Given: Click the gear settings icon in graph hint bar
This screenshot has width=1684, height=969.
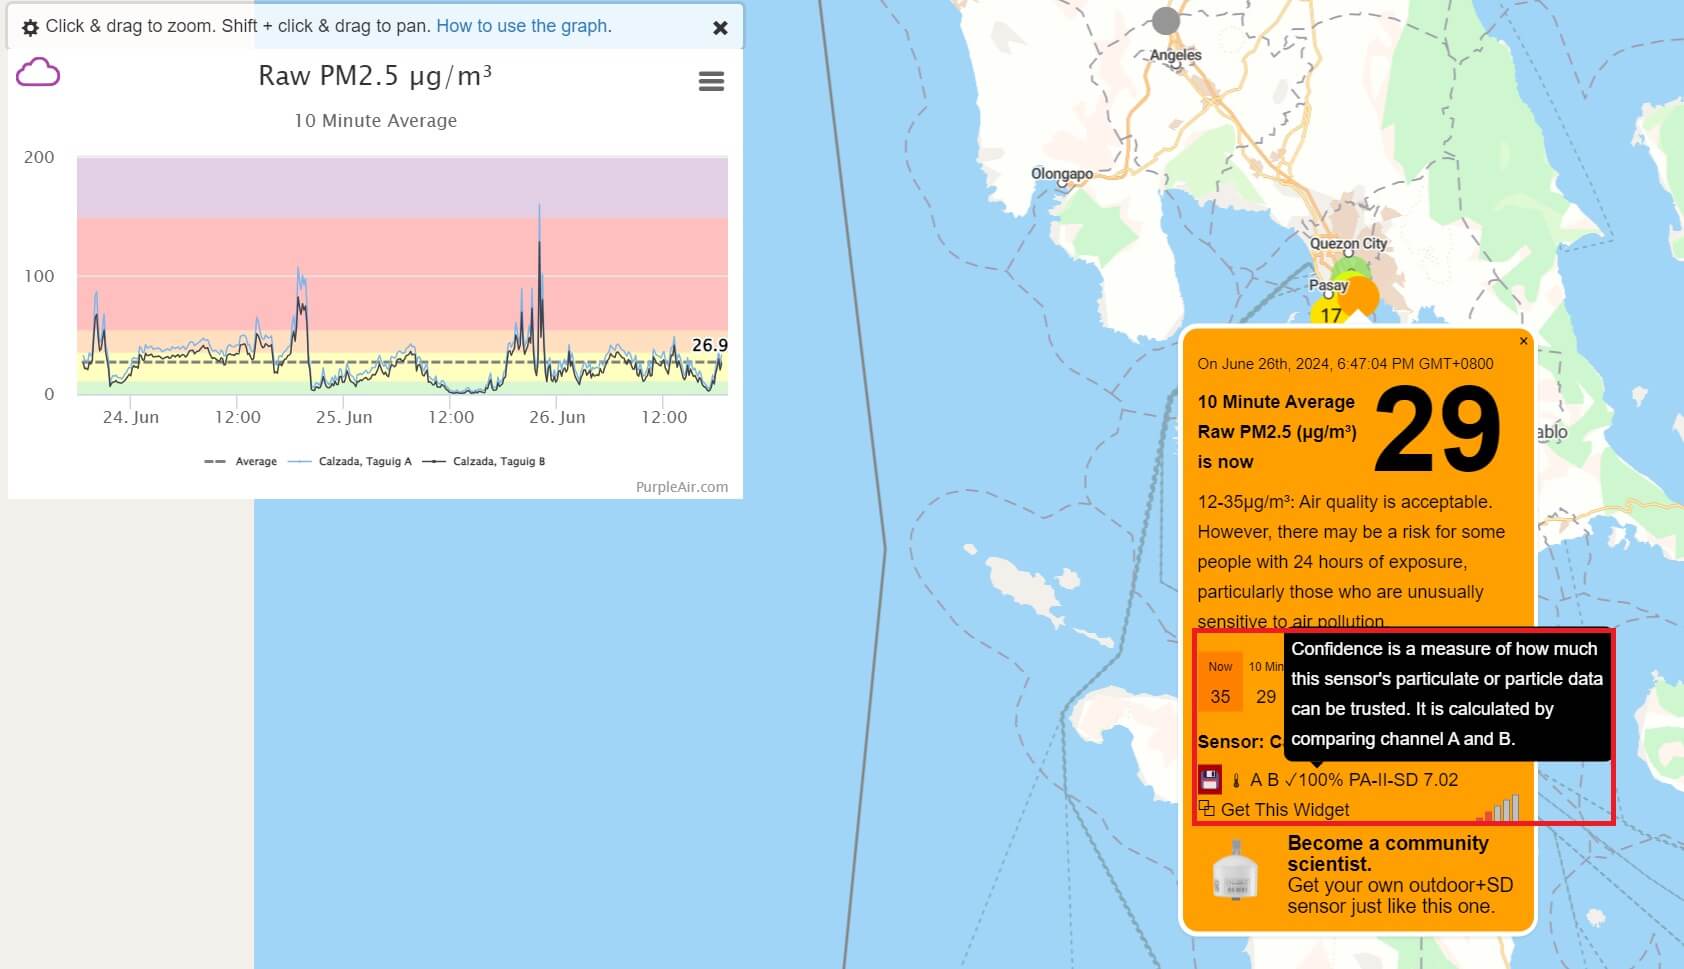Looking at the screenshot, I should (x=30, y=28).
